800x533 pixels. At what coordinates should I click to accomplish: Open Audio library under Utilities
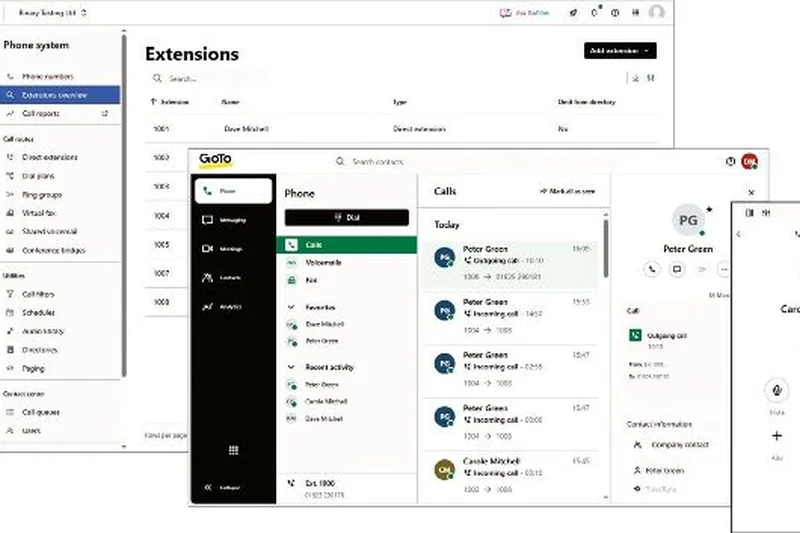pyautogui.click(x=43, y=332)
